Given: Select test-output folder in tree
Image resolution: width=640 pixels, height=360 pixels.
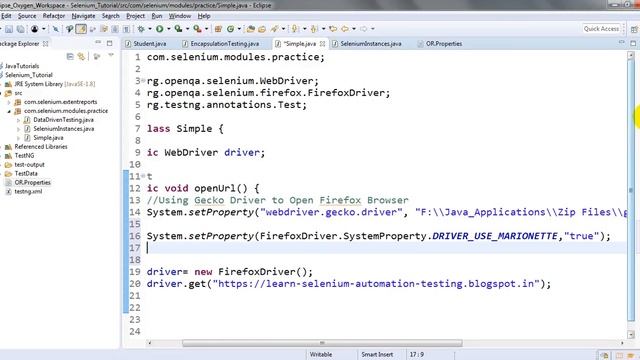Looking at the screenshot, I should tap(29, 165).
